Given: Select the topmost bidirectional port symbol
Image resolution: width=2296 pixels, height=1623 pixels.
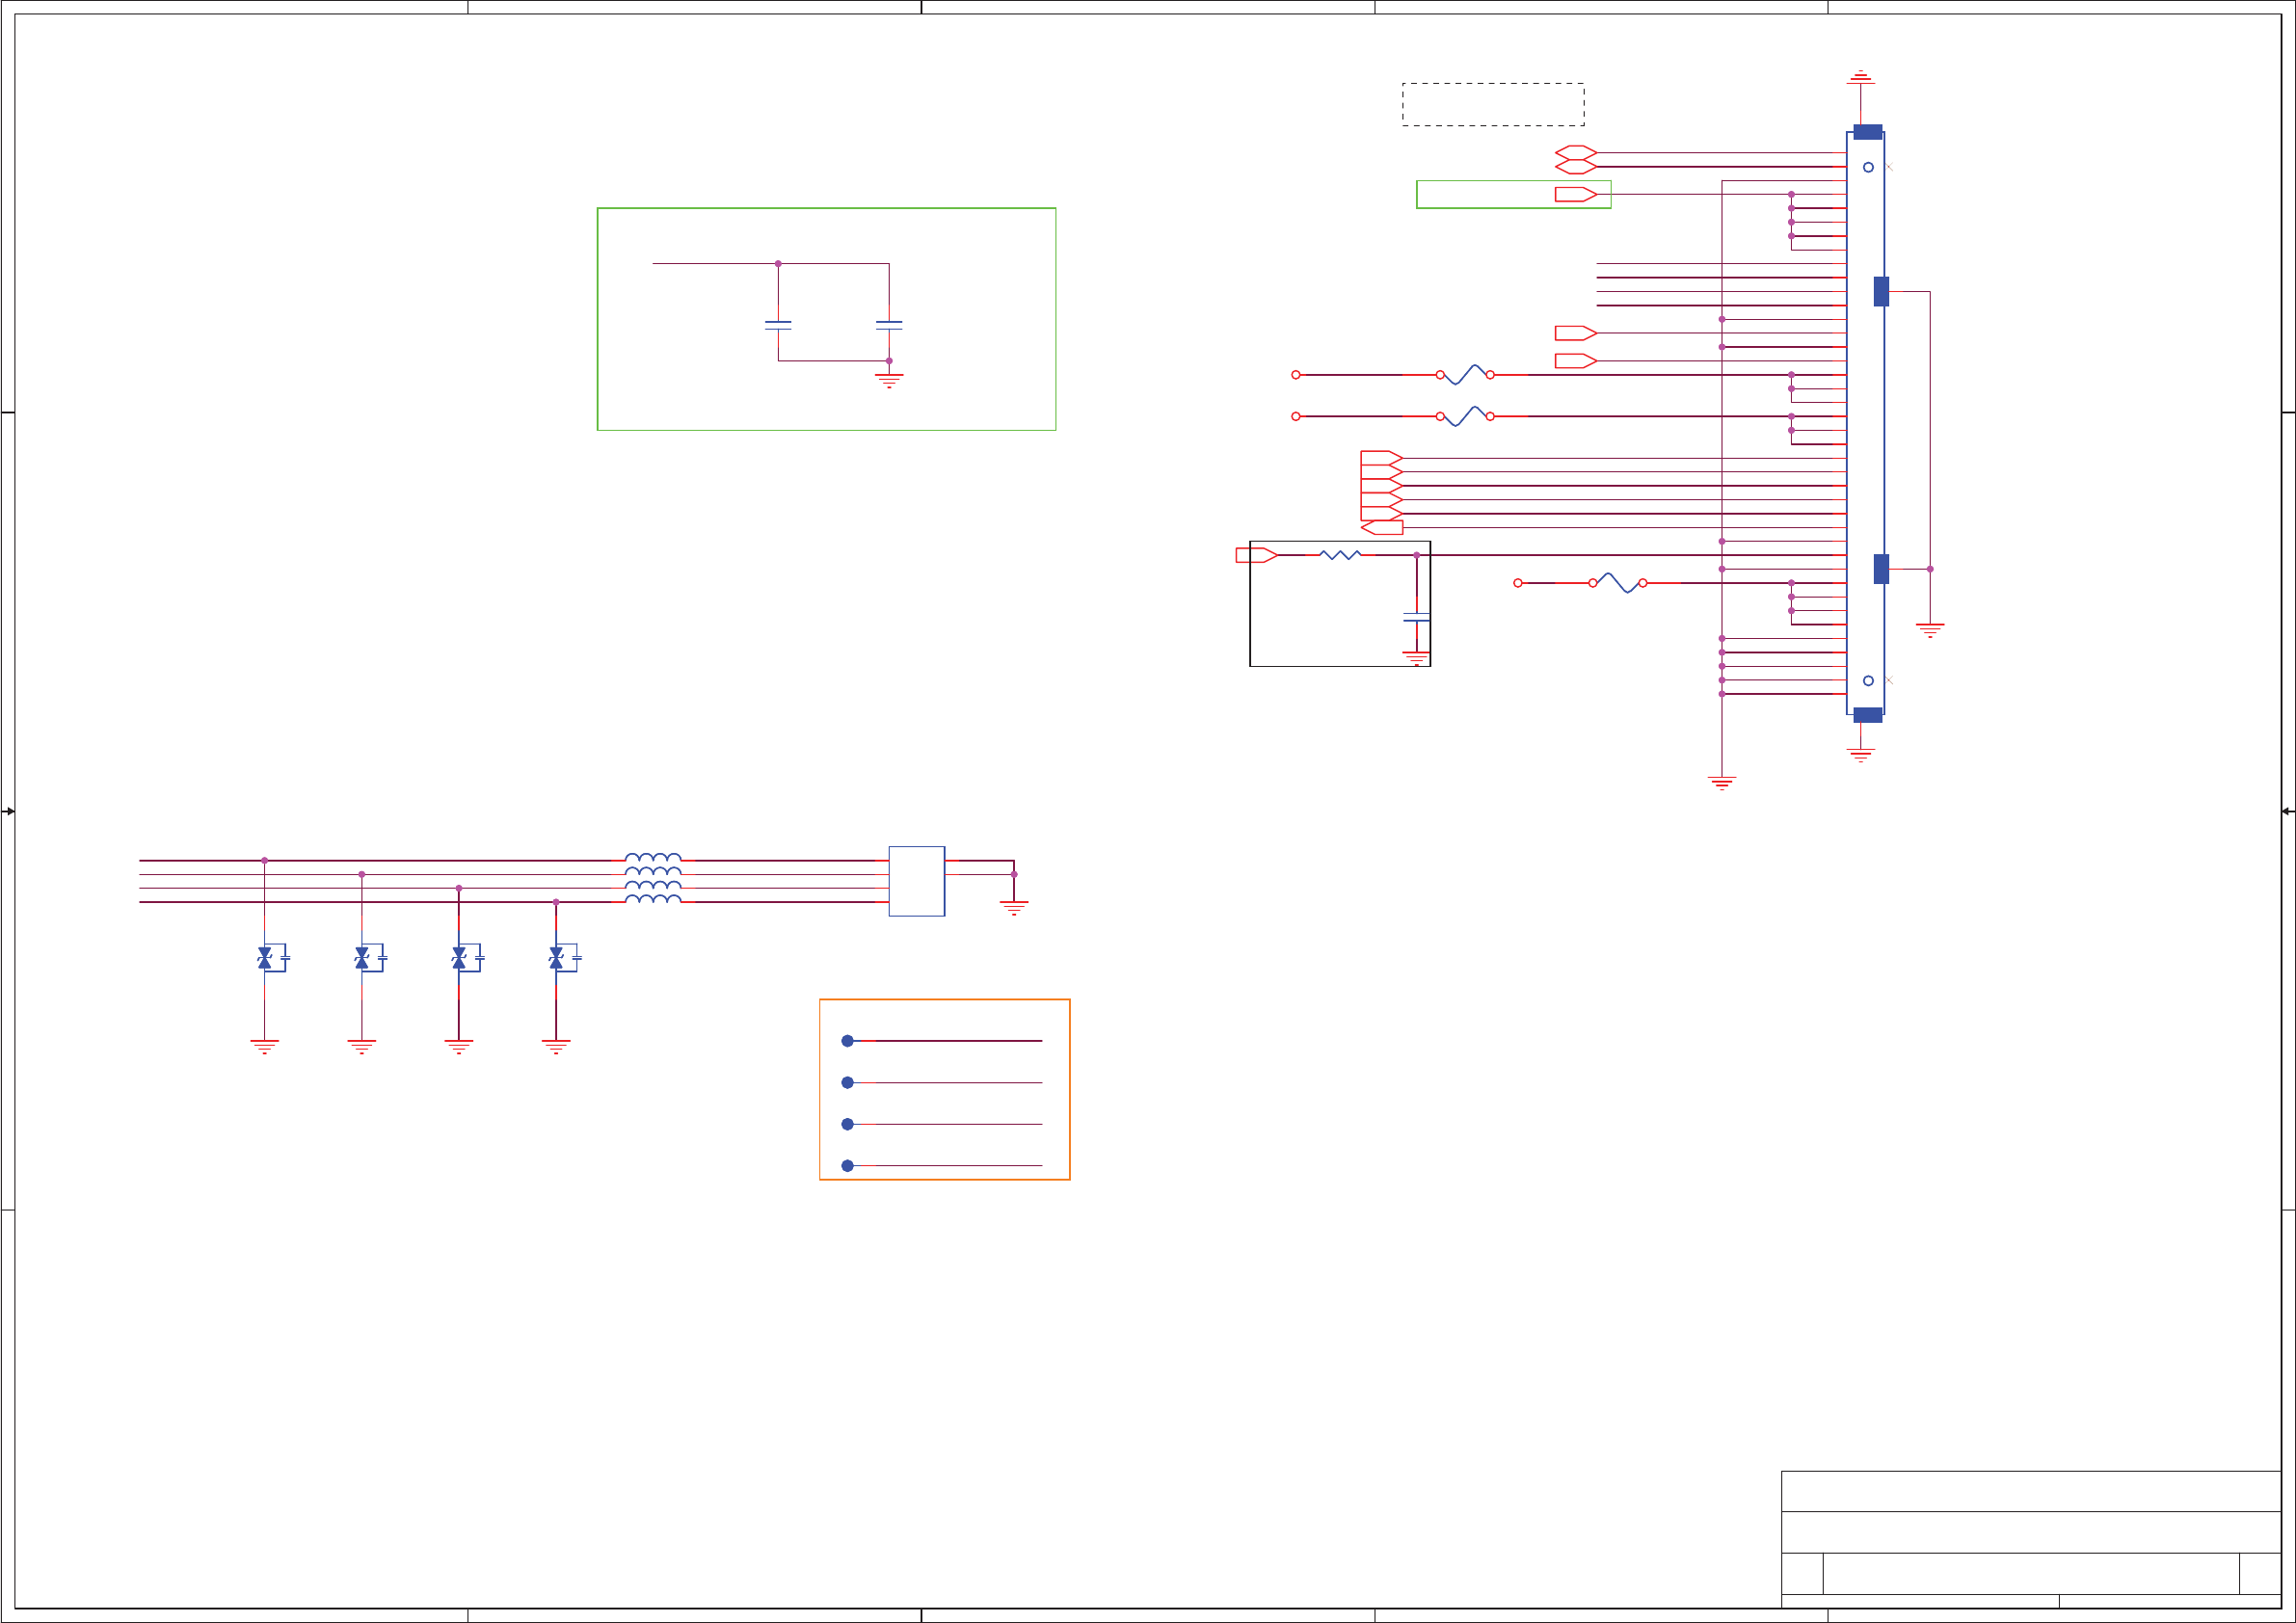Looking at the screenshot, I should [1575, 153].
